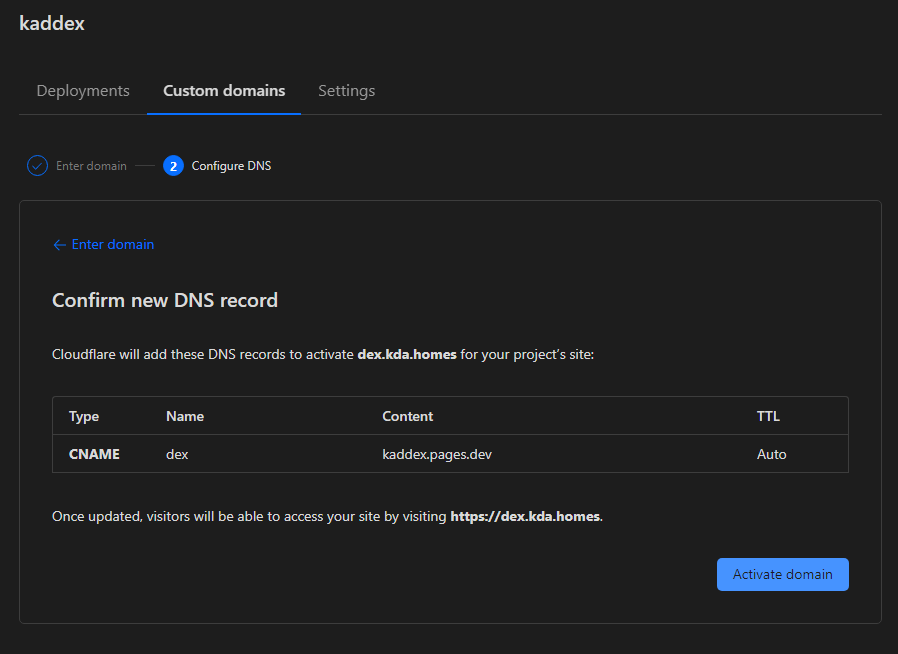Viewport: 898px width, 654px height.
Task: Click the Type column header
Action: (84, 416)
